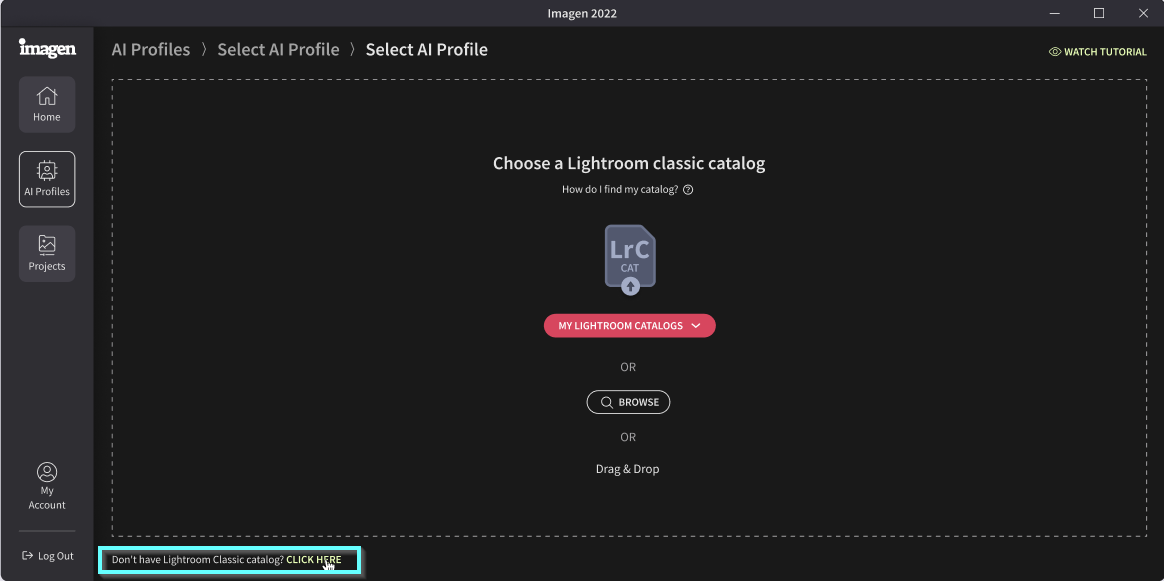Click the Imagen logo
This screenshot has height=581, width=1164.
pos(47,48)
